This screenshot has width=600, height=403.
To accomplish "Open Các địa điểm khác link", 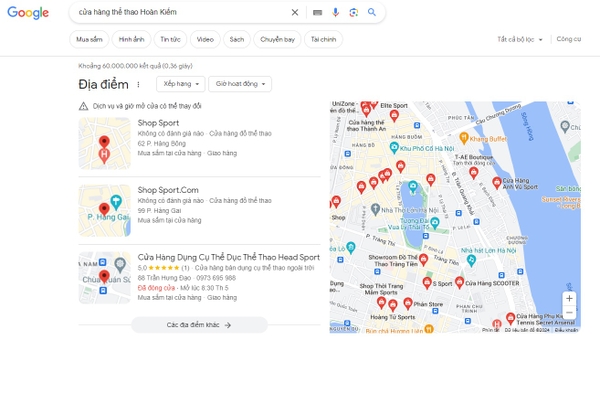I will (x=199, y=325).
